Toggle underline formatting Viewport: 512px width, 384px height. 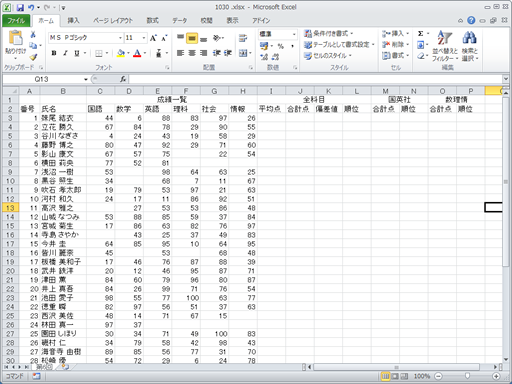(77, 53)
